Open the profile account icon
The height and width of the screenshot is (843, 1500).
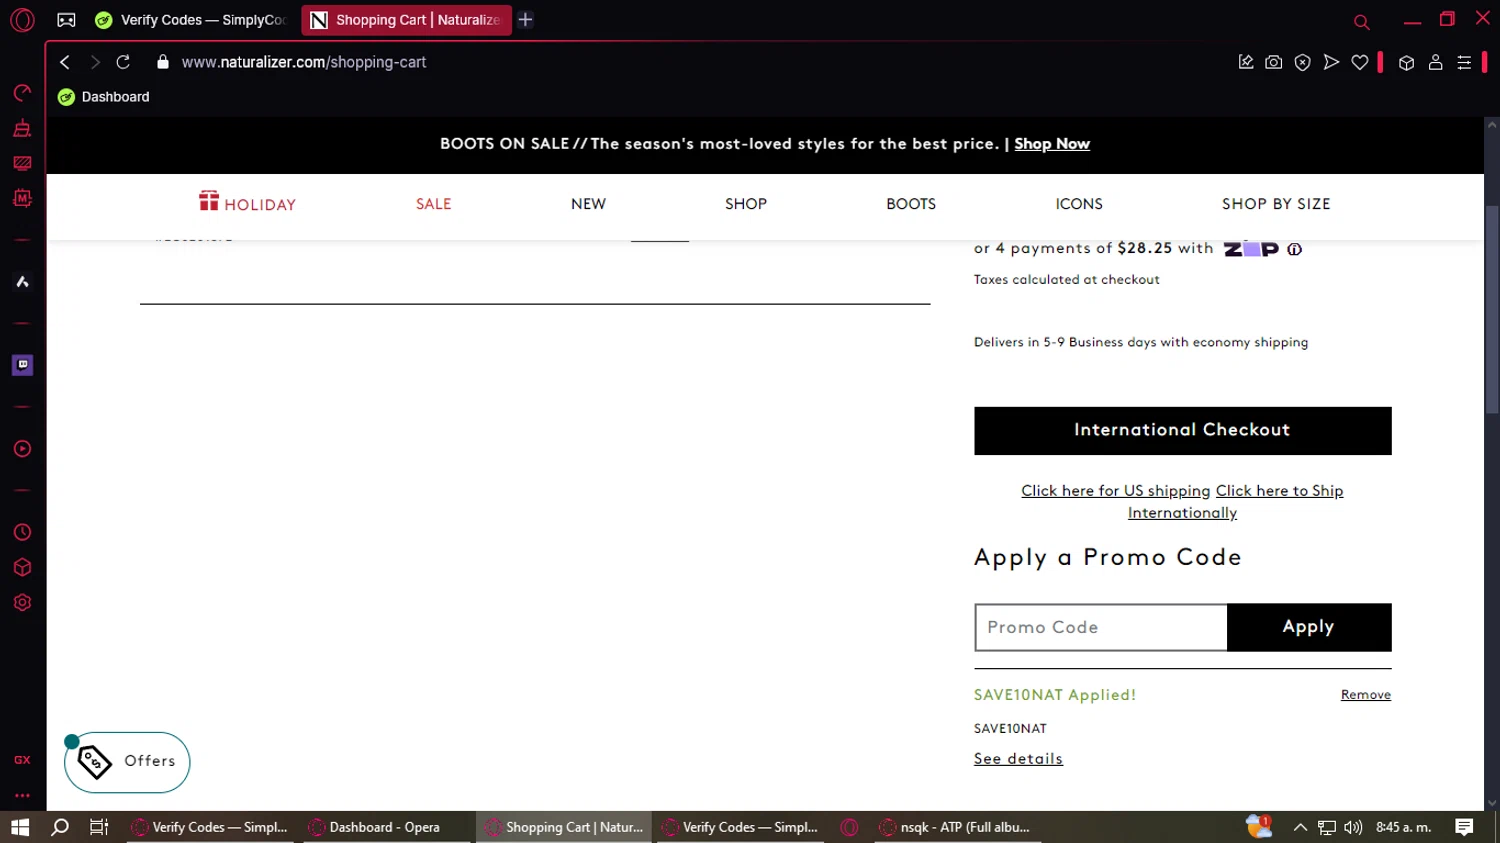(1435, 62)
